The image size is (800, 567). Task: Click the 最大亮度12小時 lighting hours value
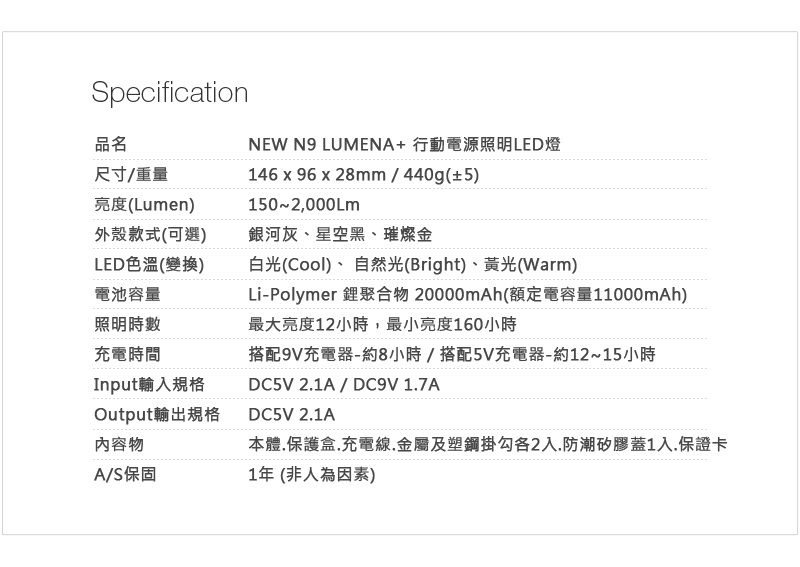382,325
